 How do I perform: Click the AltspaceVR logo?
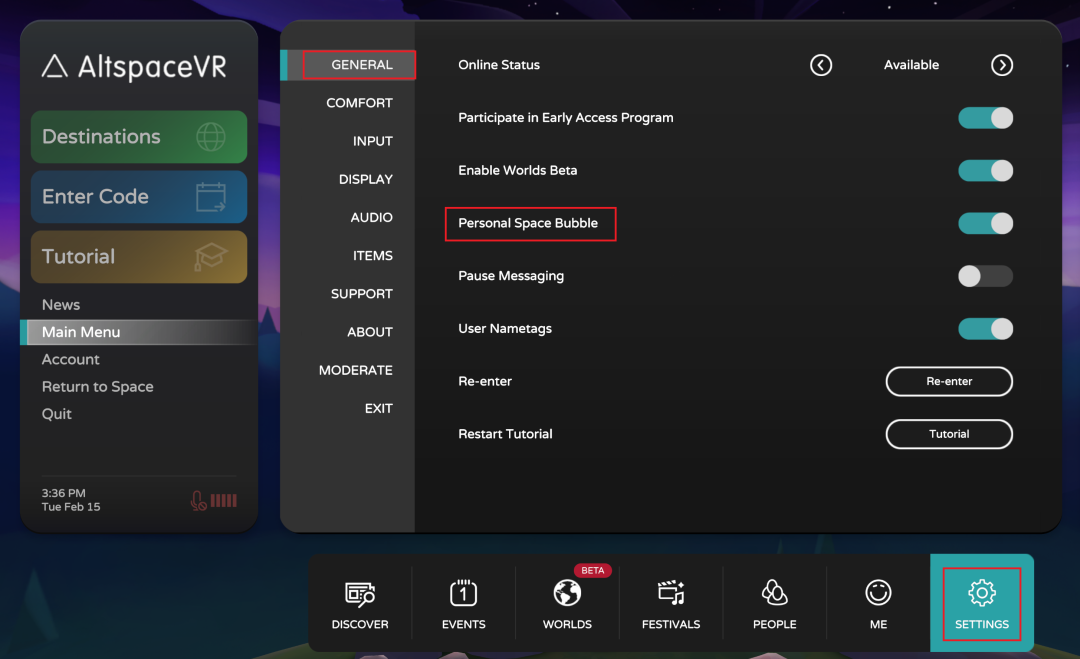tap(134, 67)
